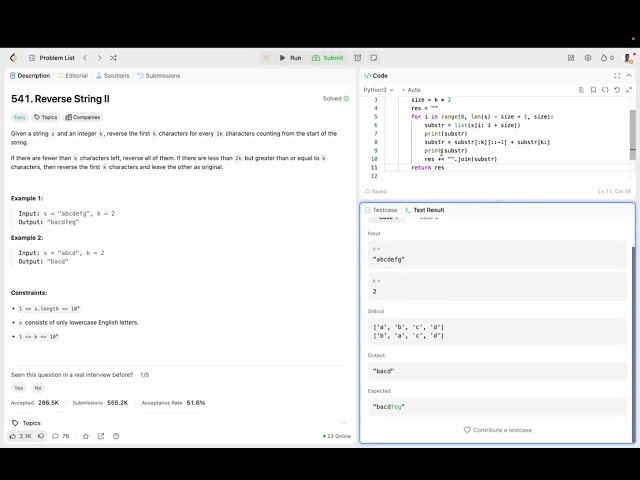
Task: Reset code to default with revert icon
Action: 617,90
